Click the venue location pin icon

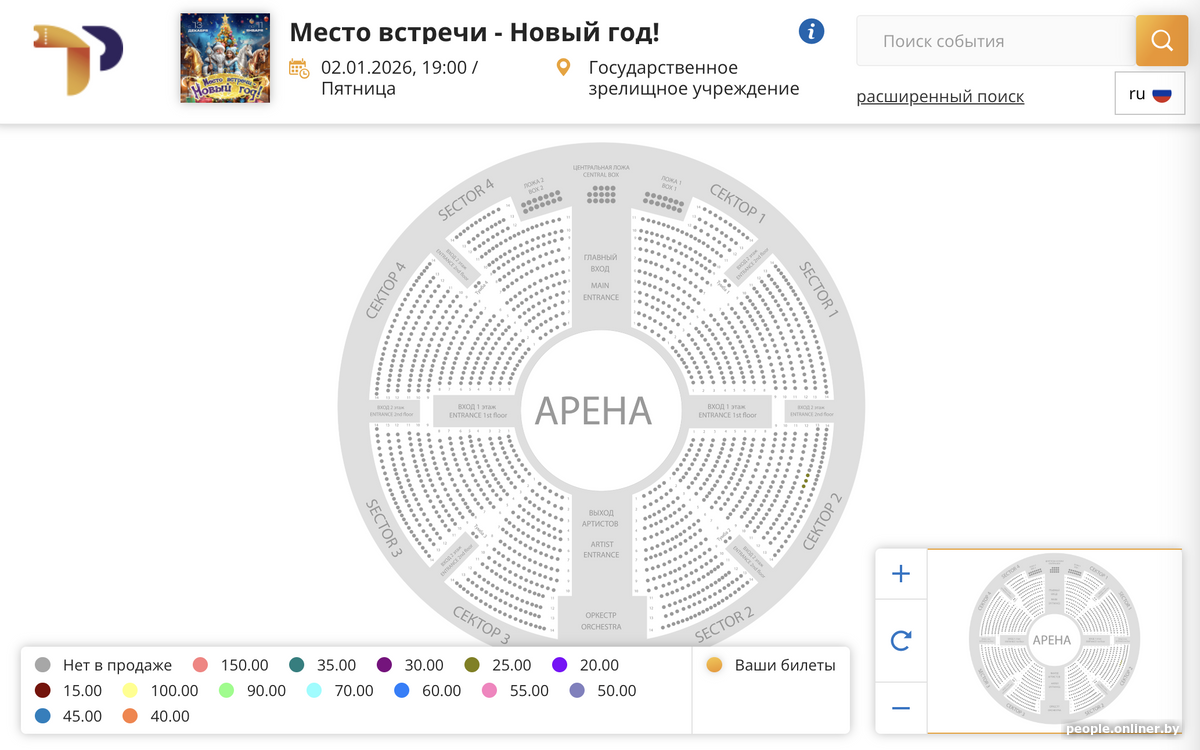click(563, 68)
